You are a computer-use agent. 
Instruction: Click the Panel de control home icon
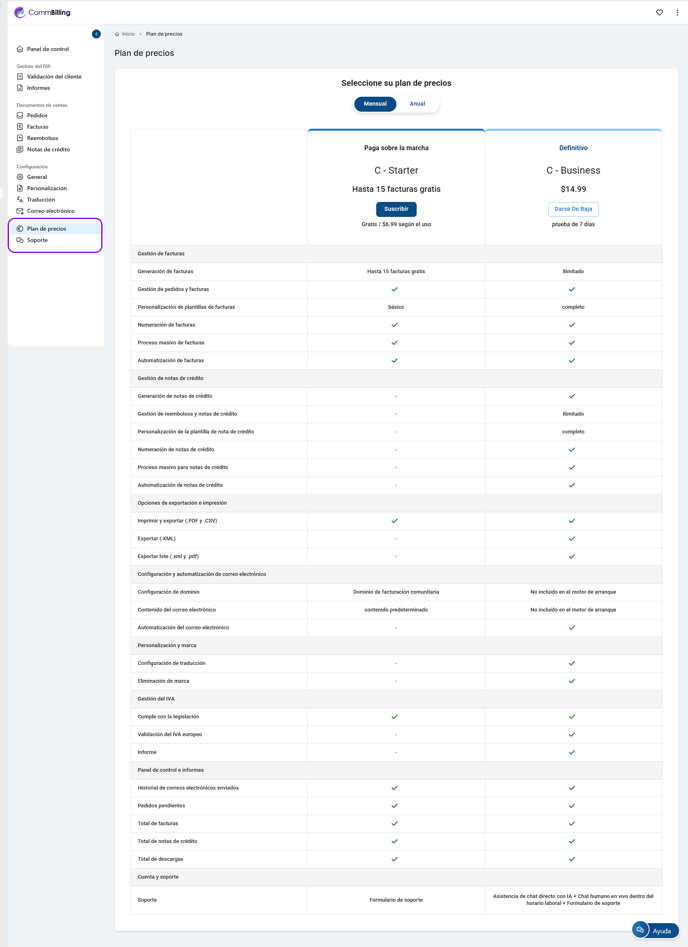pos(20,49)
